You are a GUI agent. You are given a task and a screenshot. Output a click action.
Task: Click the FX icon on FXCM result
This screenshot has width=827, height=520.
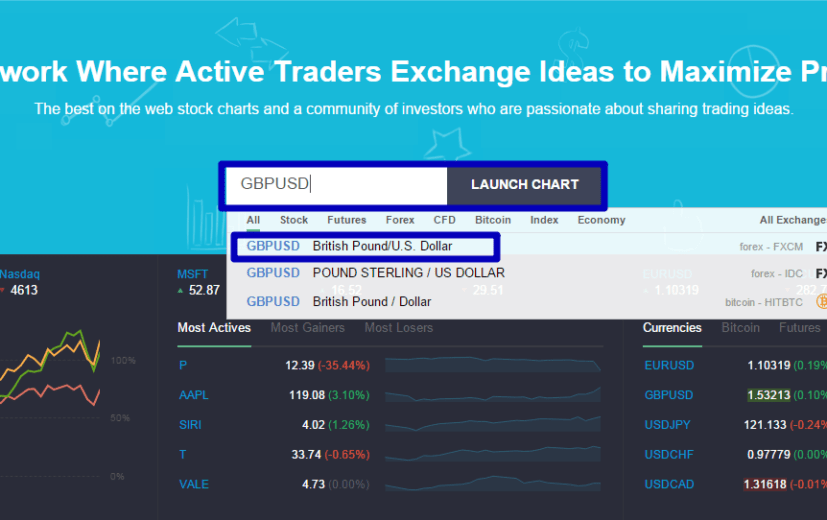(820, 246)
